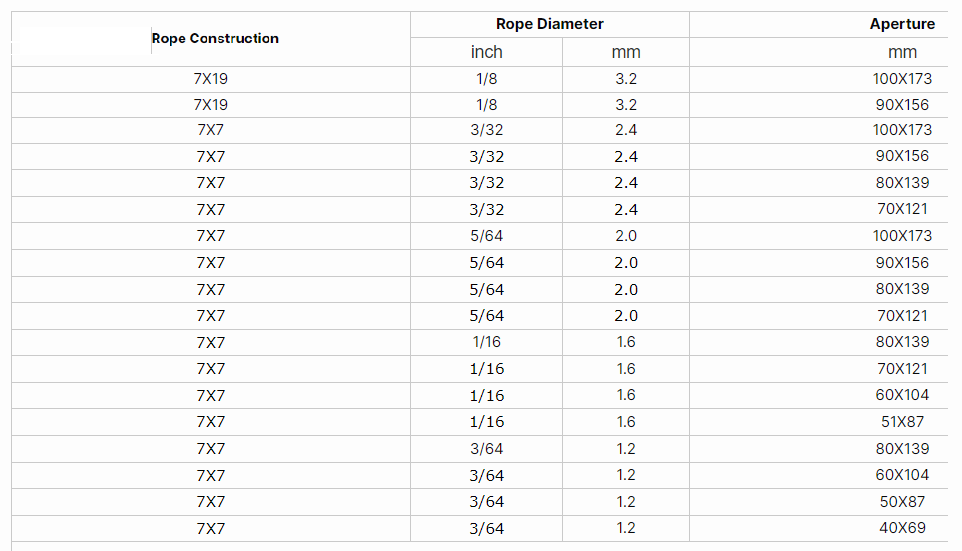
Task: Select the mm sub-header under Rope Diameter
Action: click(x=626, y=52)
